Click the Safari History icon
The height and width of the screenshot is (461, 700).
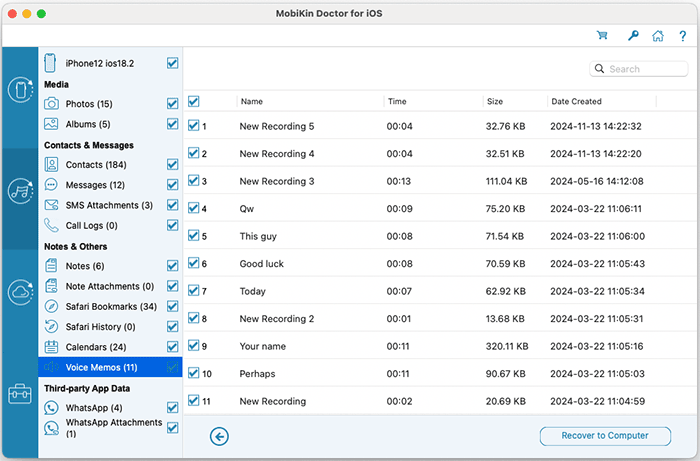click(51, 326)
